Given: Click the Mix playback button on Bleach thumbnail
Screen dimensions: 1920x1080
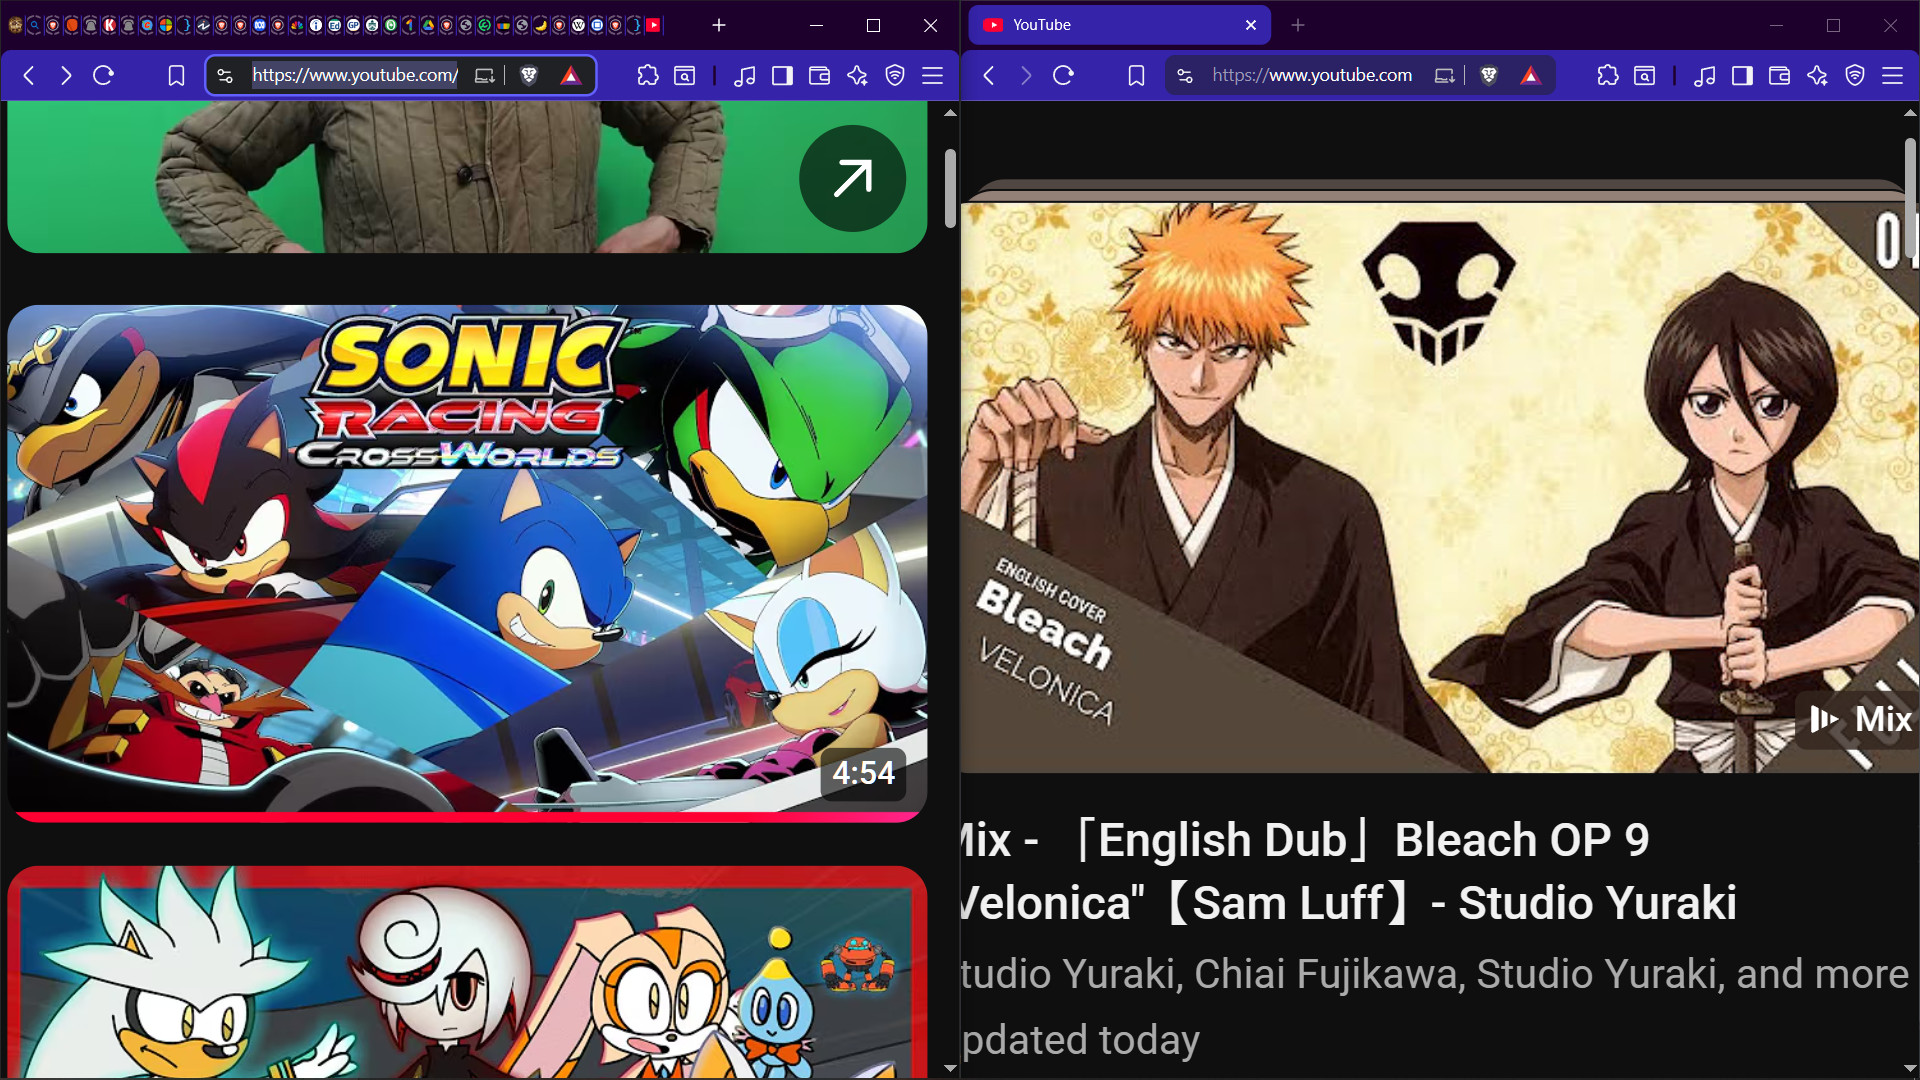Looking at the screenshot, I should [1858, 719].
